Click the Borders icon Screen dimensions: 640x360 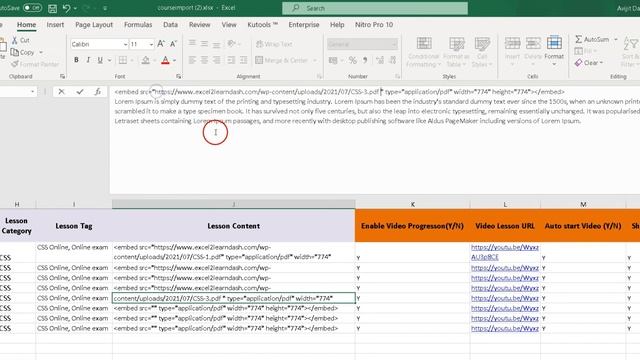[122, 60]
